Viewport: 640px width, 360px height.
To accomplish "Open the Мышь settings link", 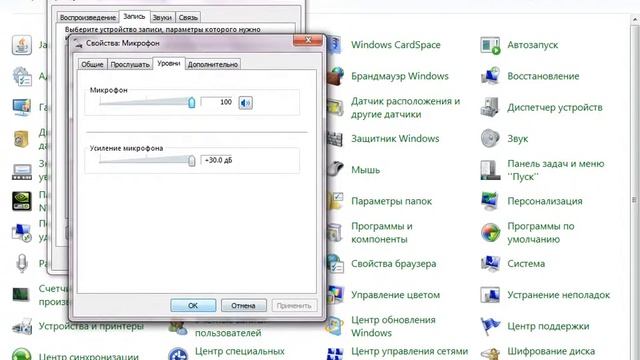I will [x=365, y=170].
